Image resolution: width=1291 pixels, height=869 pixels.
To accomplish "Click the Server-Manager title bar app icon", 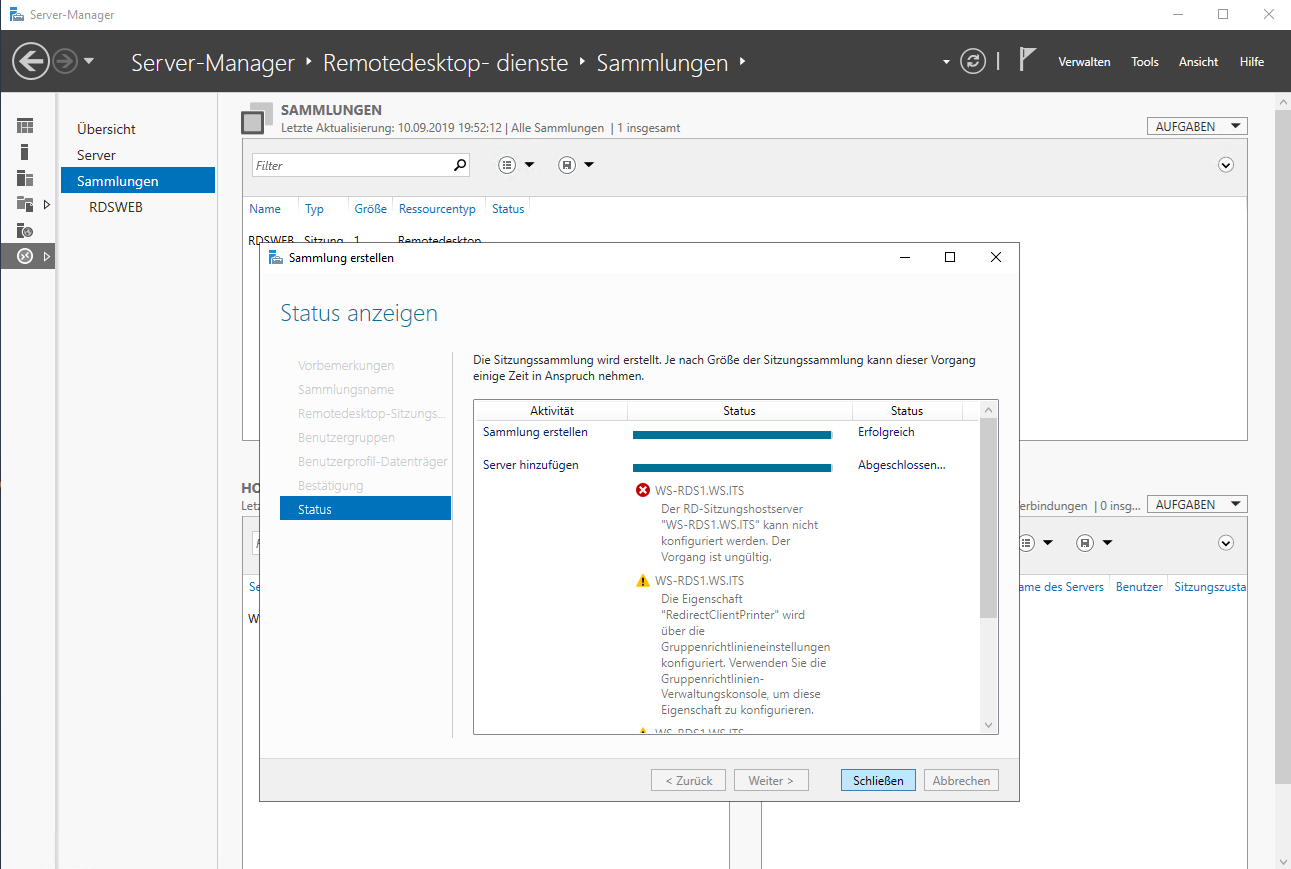I will (x=17, y=15).
